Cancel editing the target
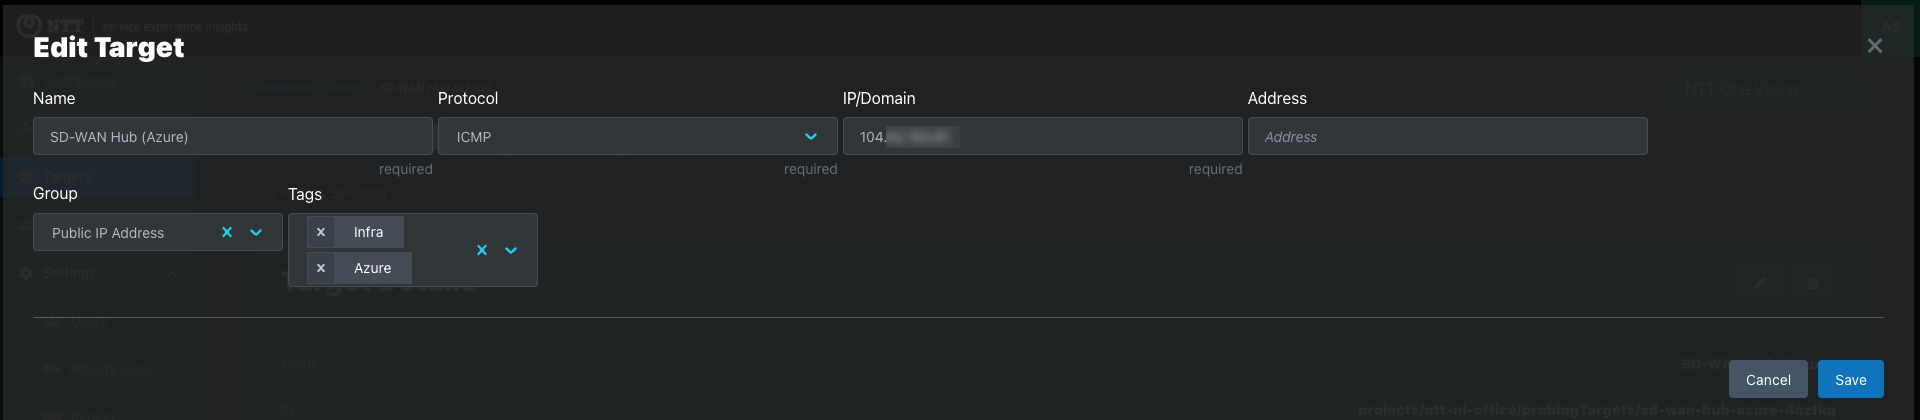 (x=1768, y=379)
